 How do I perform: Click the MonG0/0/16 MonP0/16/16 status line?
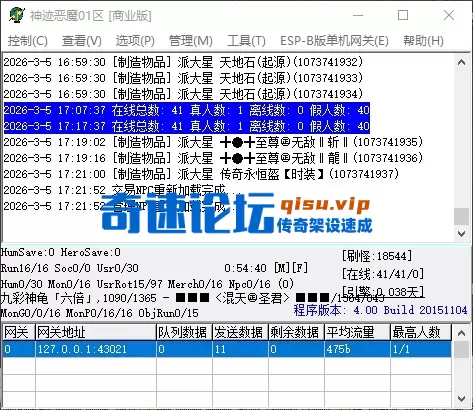click(100, 313)
